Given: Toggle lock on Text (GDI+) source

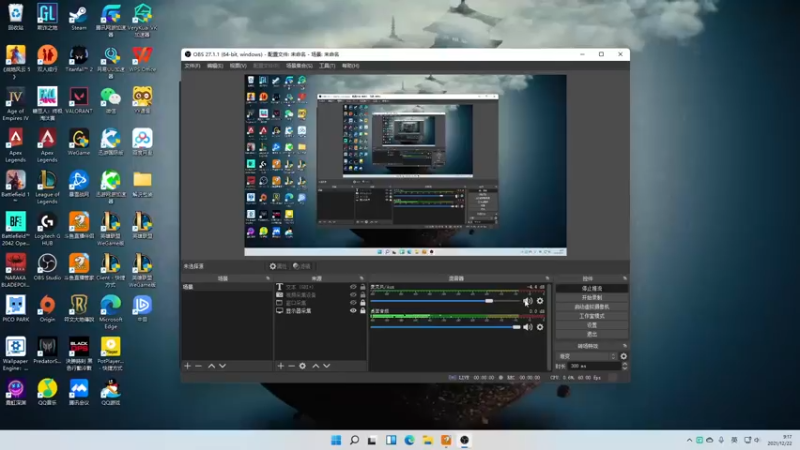Looking at the screenshot, I should [363, 287].
